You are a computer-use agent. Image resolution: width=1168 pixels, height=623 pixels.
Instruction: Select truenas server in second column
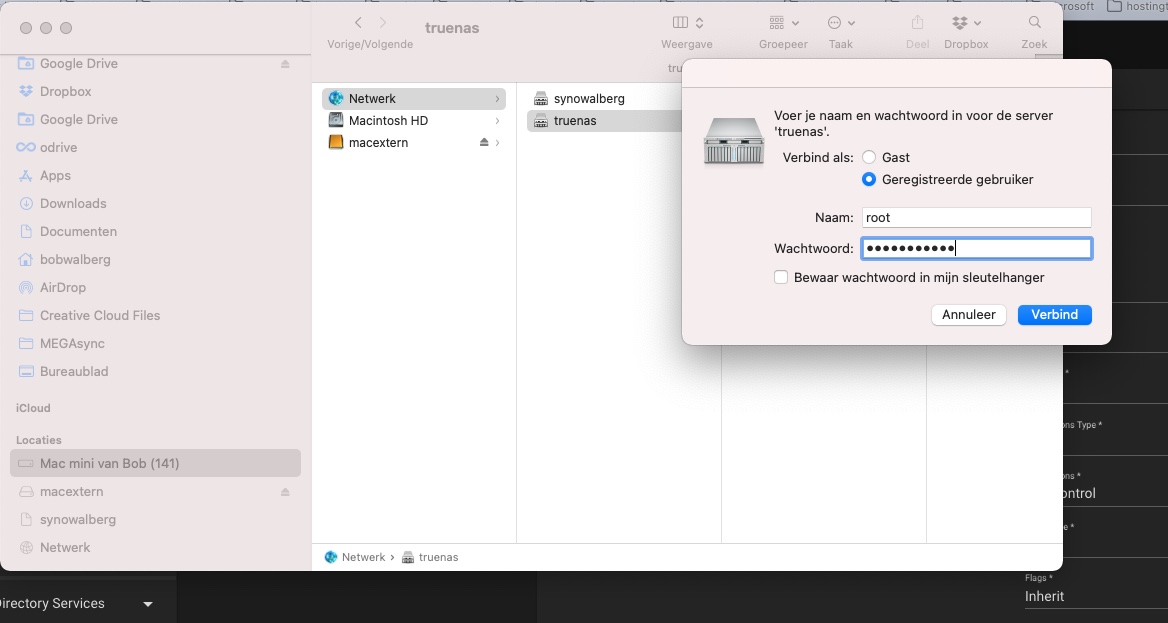574,121
